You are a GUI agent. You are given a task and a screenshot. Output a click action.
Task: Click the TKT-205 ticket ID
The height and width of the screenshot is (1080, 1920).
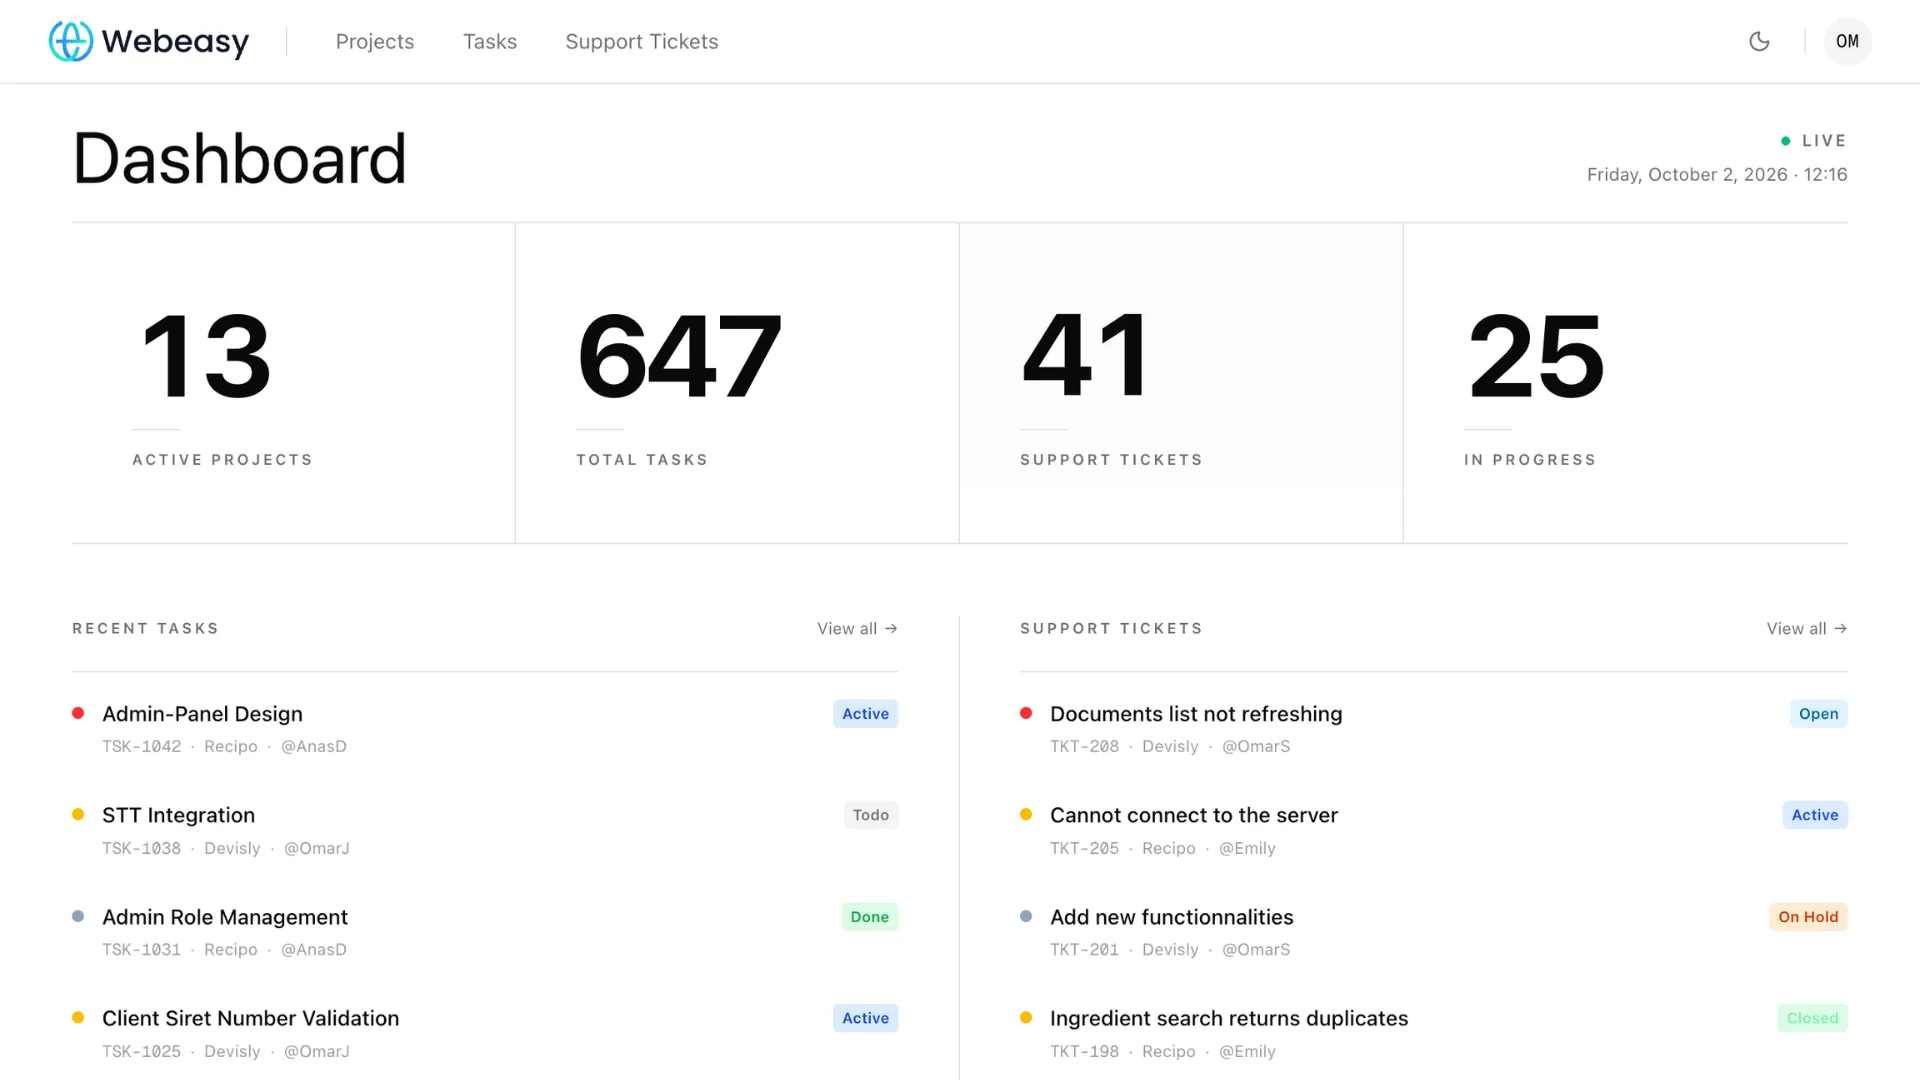pos(1084,848)
